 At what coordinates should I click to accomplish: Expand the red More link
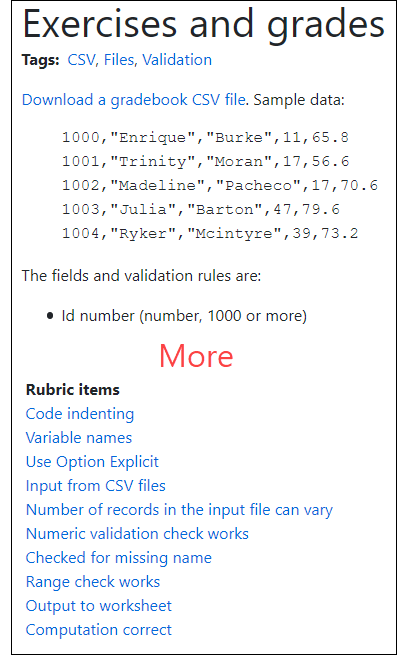click(196, 356)
